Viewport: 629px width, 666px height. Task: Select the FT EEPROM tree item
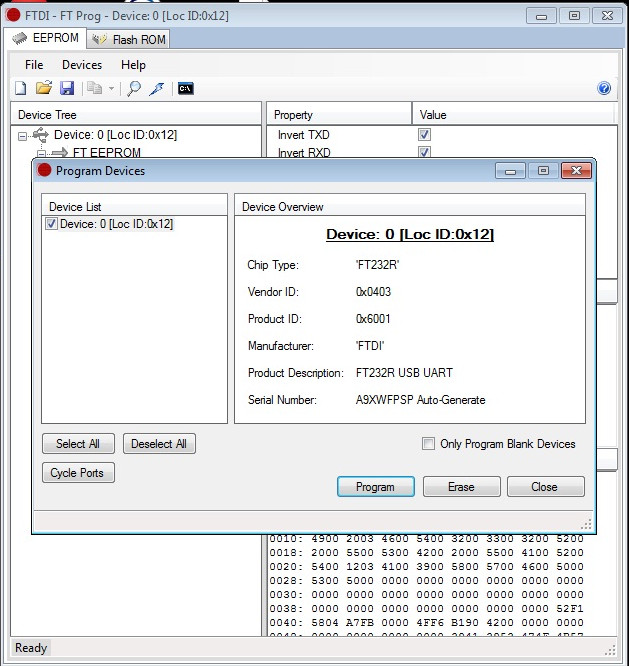point(106,152)
